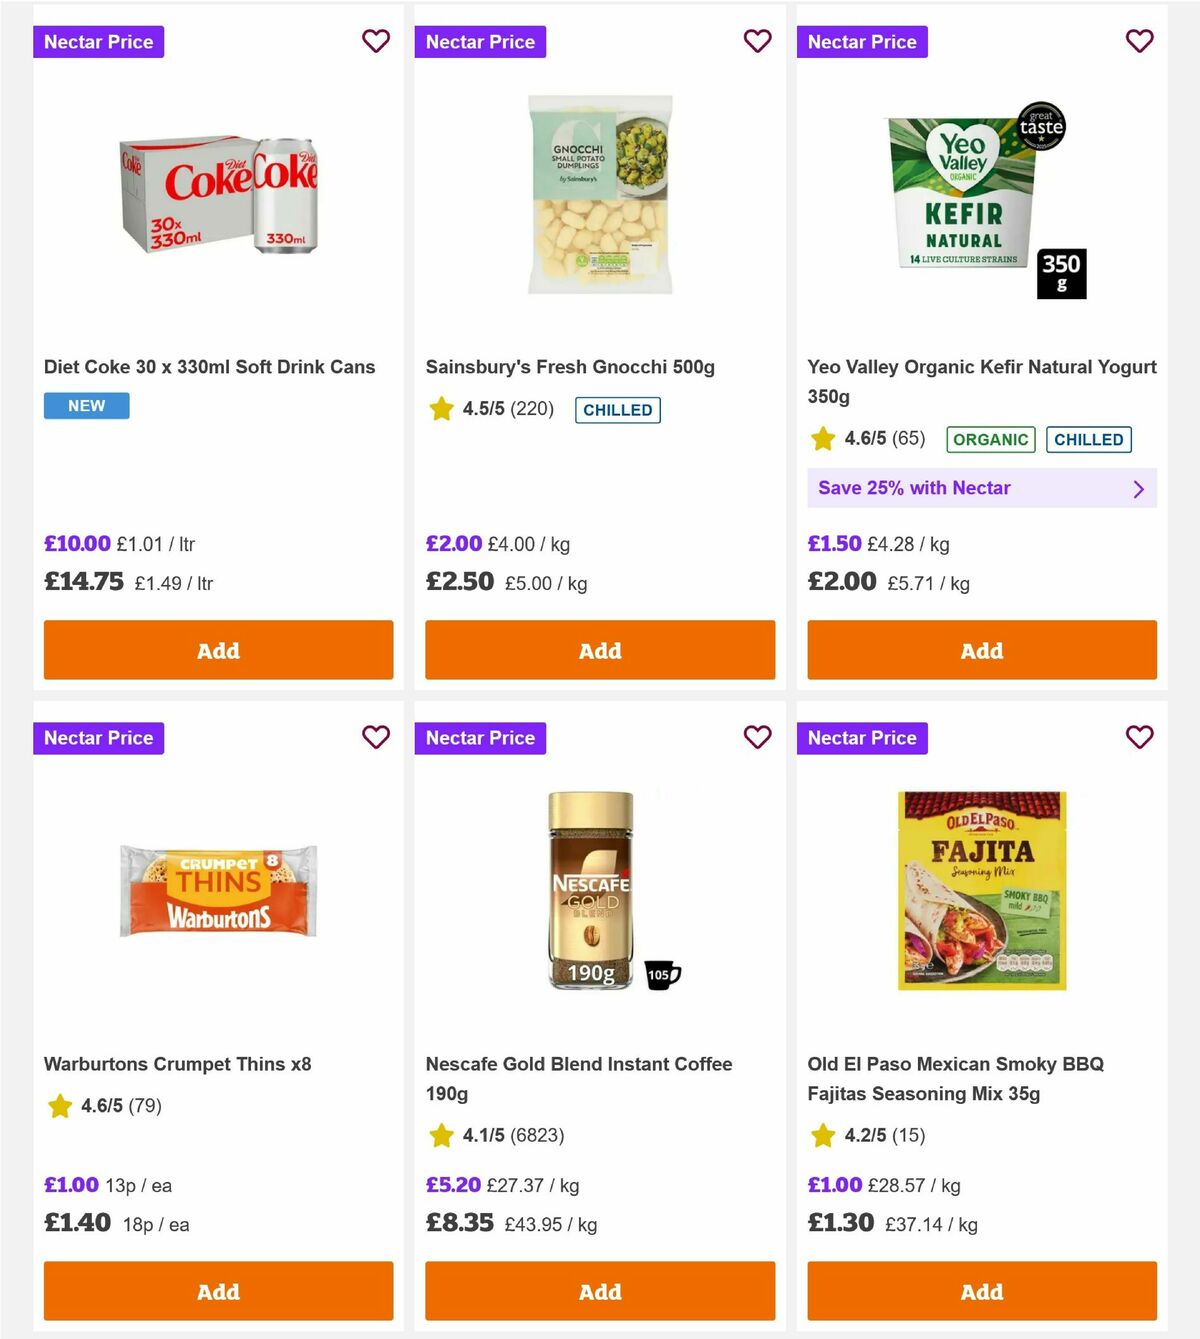This screenshot has height=1339, width=1200.
Task: Expand the Save 25% with Nectar offer
Action: click(981, 488)
